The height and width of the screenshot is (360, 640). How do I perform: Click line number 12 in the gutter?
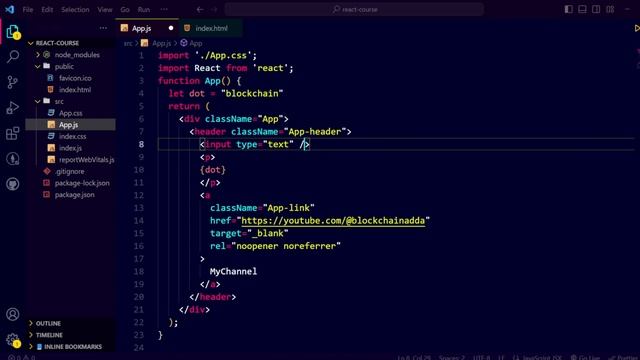pos(139,195)
